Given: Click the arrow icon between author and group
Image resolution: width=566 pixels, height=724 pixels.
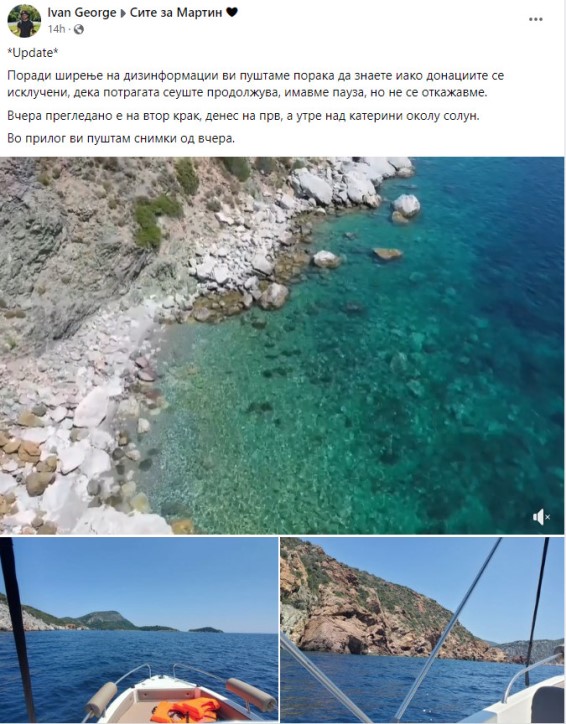Looking at the screenshot, I should [x=123, y=13].
